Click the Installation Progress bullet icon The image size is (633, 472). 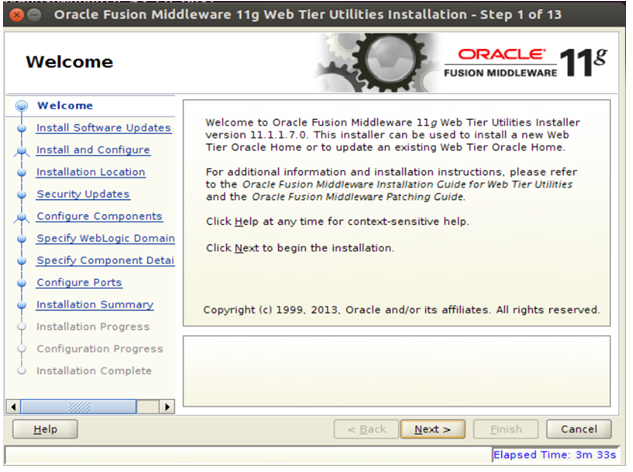click(22, 326)
